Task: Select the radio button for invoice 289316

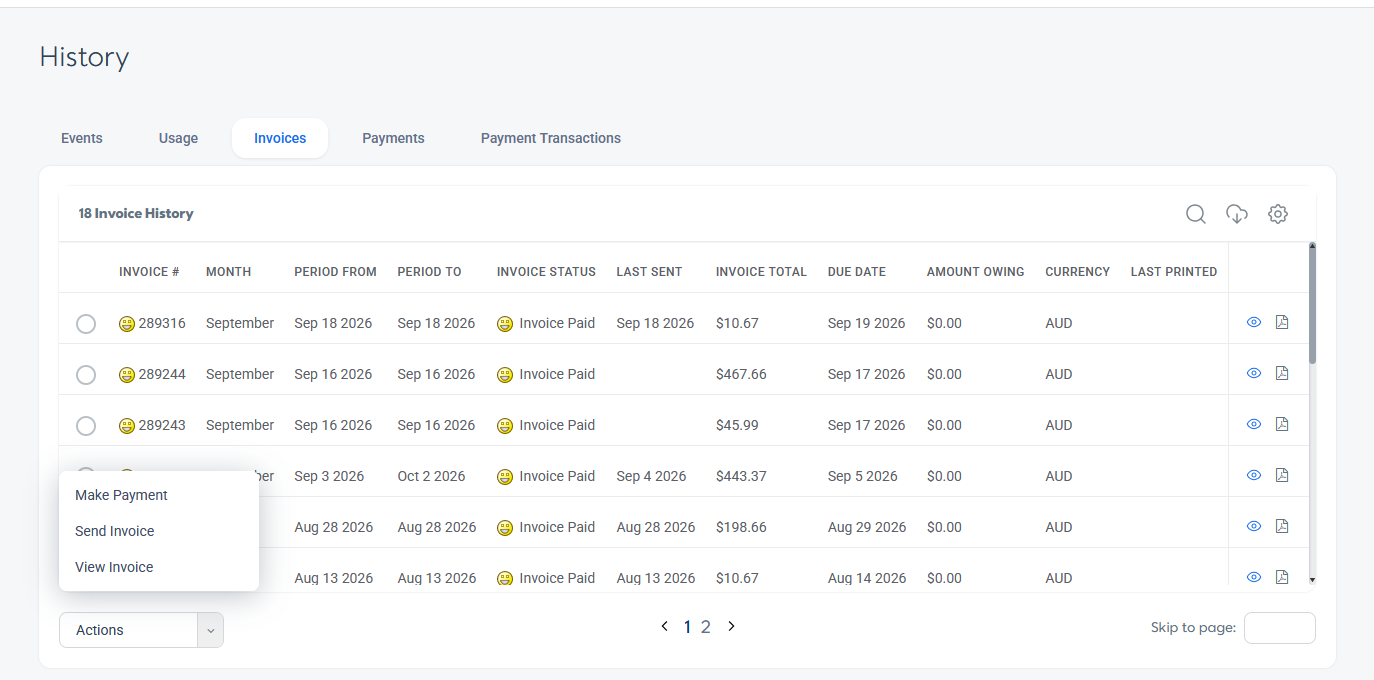Action: [86, 324]
